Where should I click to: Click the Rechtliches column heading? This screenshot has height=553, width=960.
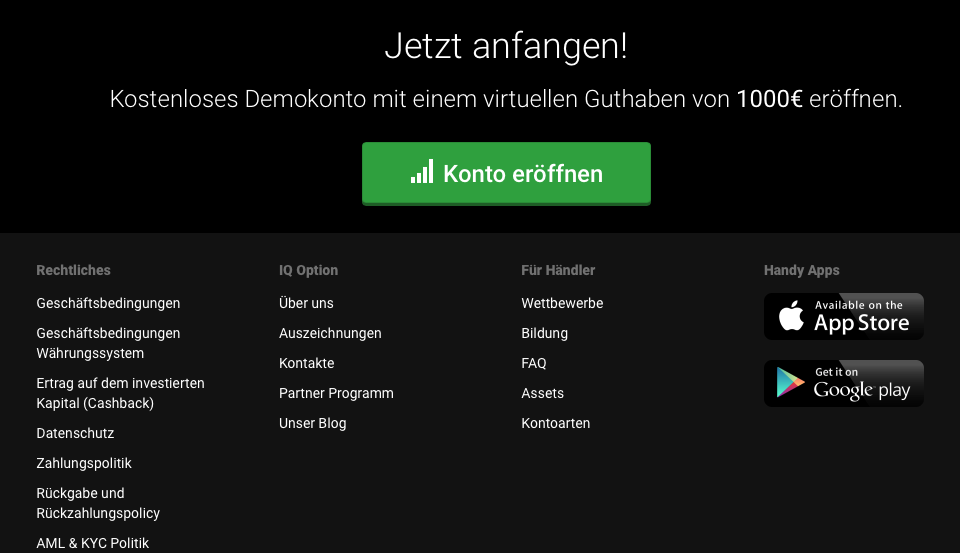73,270
